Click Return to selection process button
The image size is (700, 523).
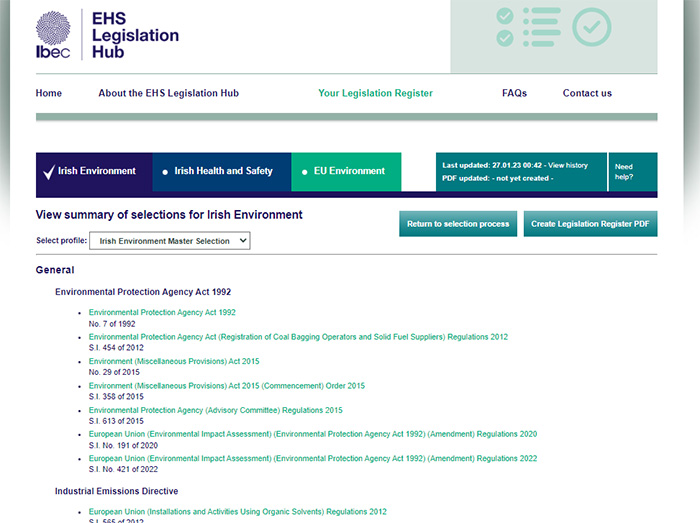click(x=458, y=224)
